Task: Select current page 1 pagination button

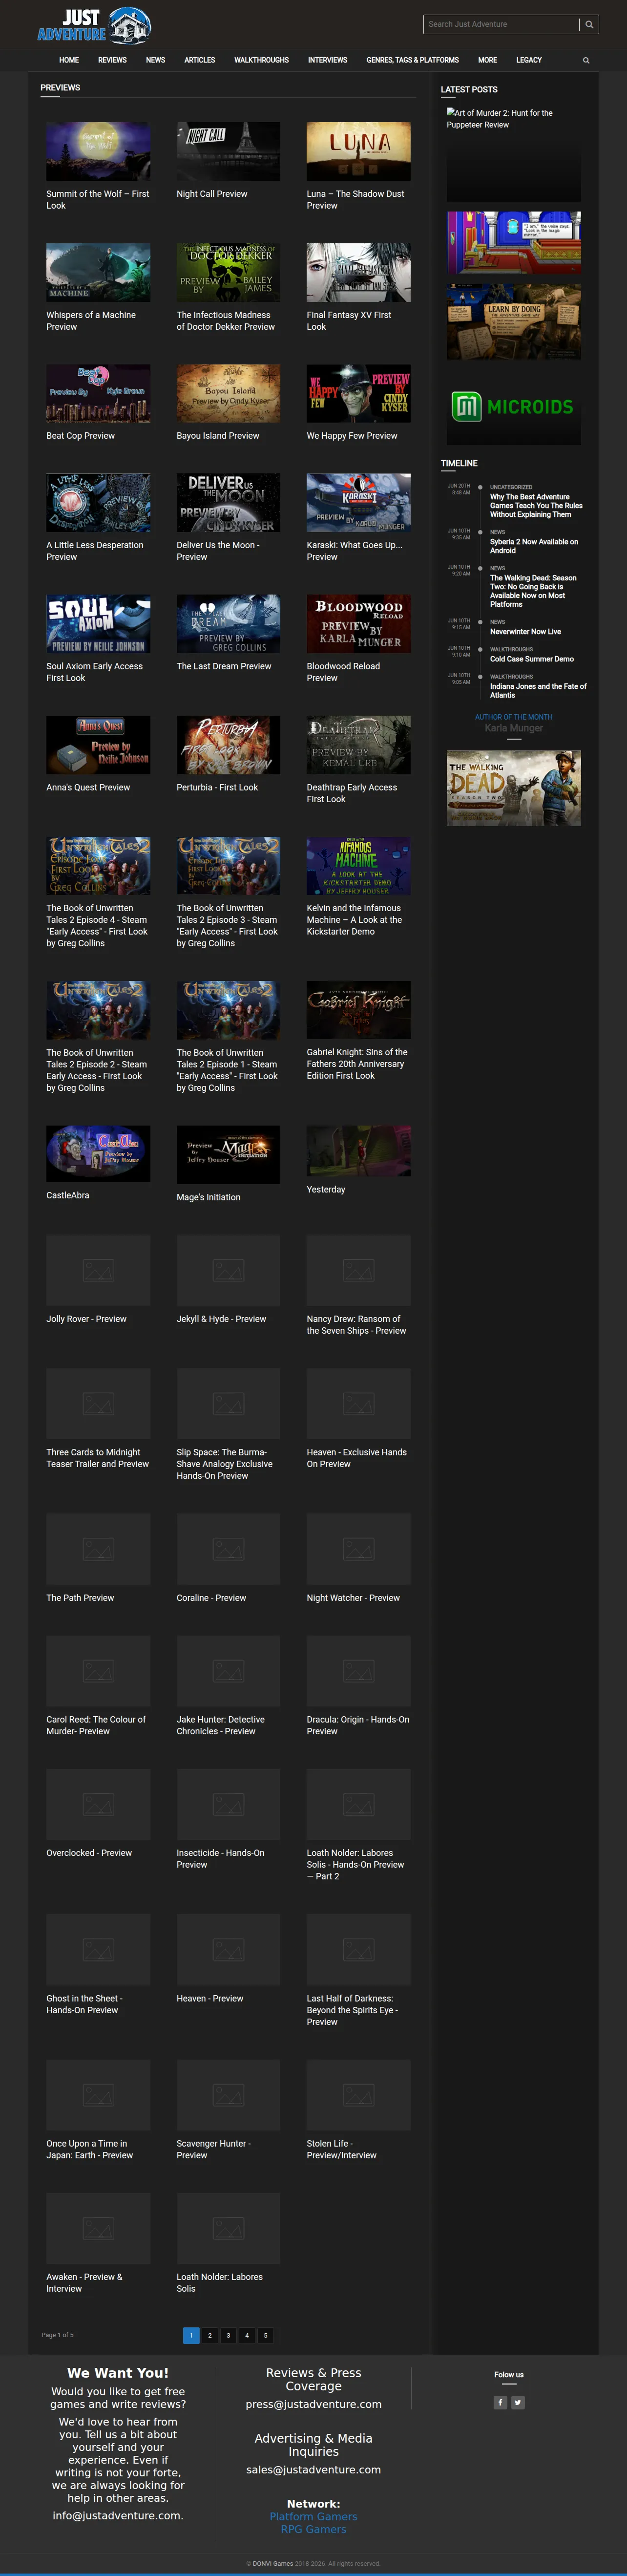Action: (191, 2335)
